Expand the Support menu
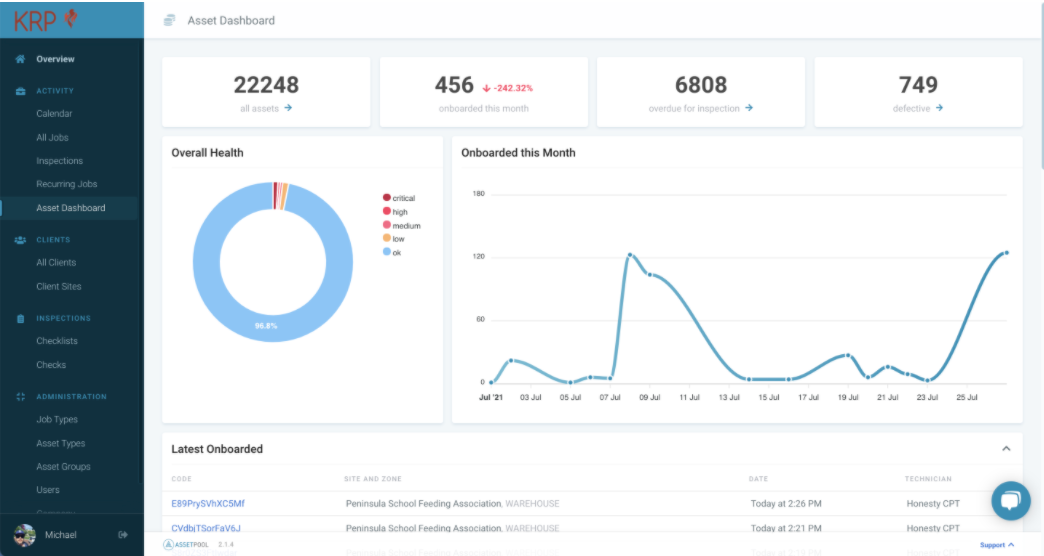The image size is (1044, 556). [x=997, y=545]
